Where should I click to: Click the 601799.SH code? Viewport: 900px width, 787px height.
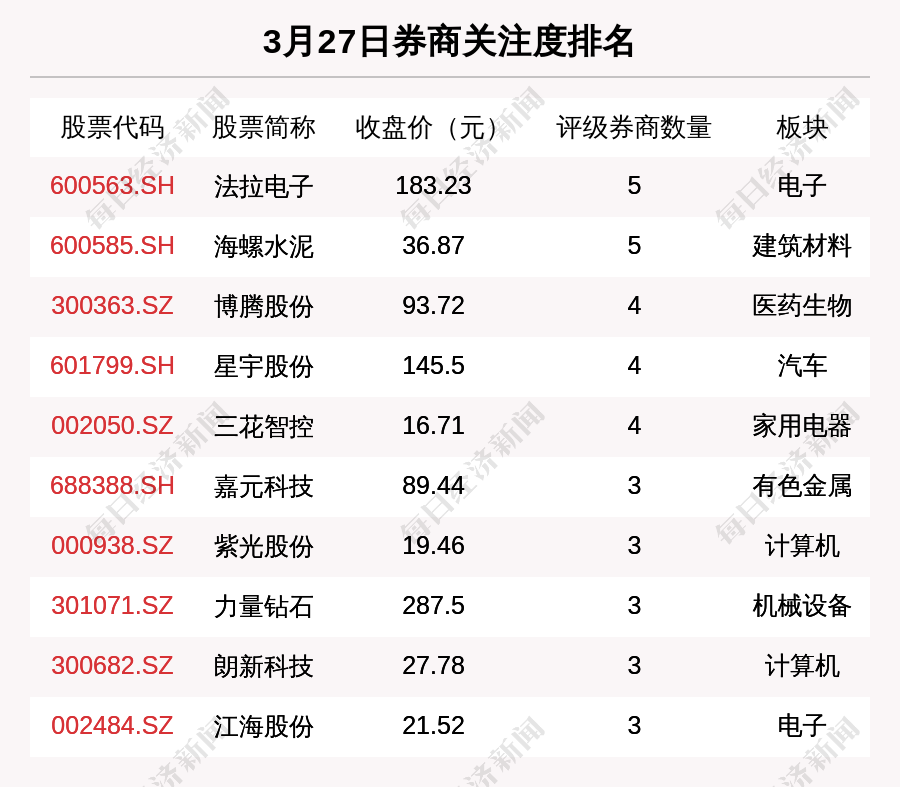pyautogui.click(x=112, y=366)
